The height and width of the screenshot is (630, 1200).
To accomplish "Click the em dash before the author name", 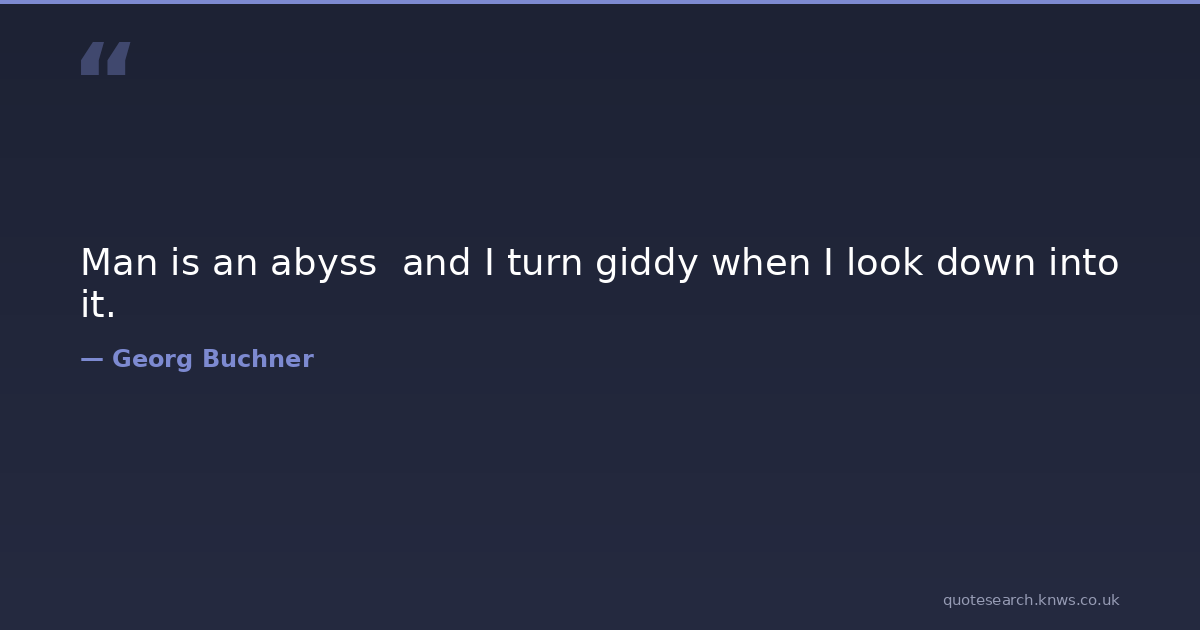I will (x=91, y=359).
